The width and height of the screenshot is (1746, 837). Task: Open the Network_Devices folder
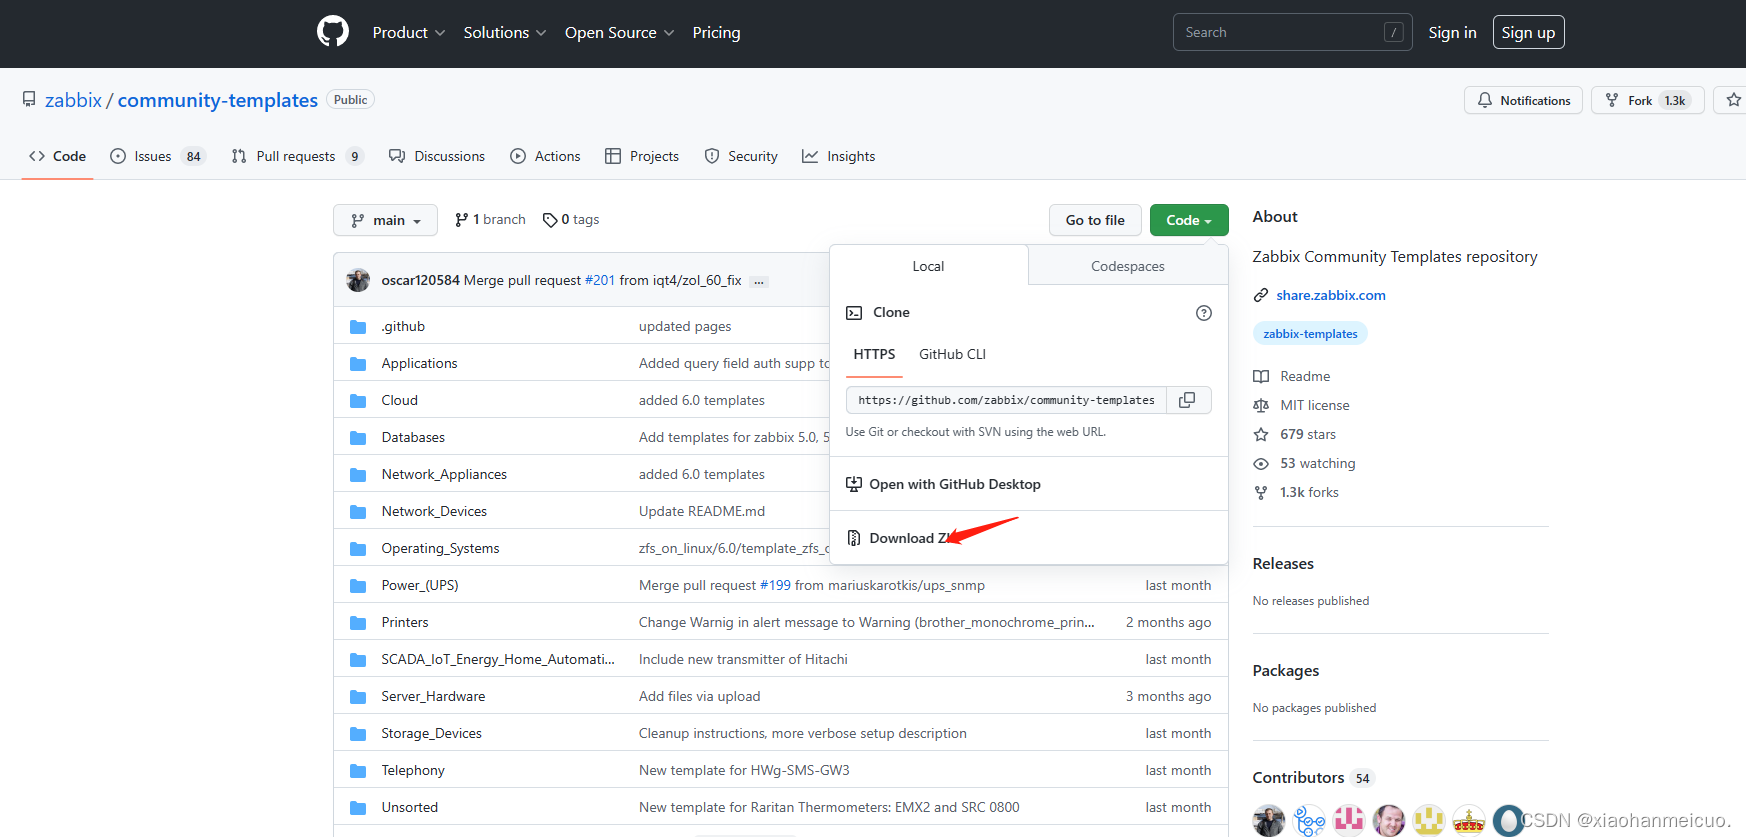pyautogui.click(x=434, y=511)
